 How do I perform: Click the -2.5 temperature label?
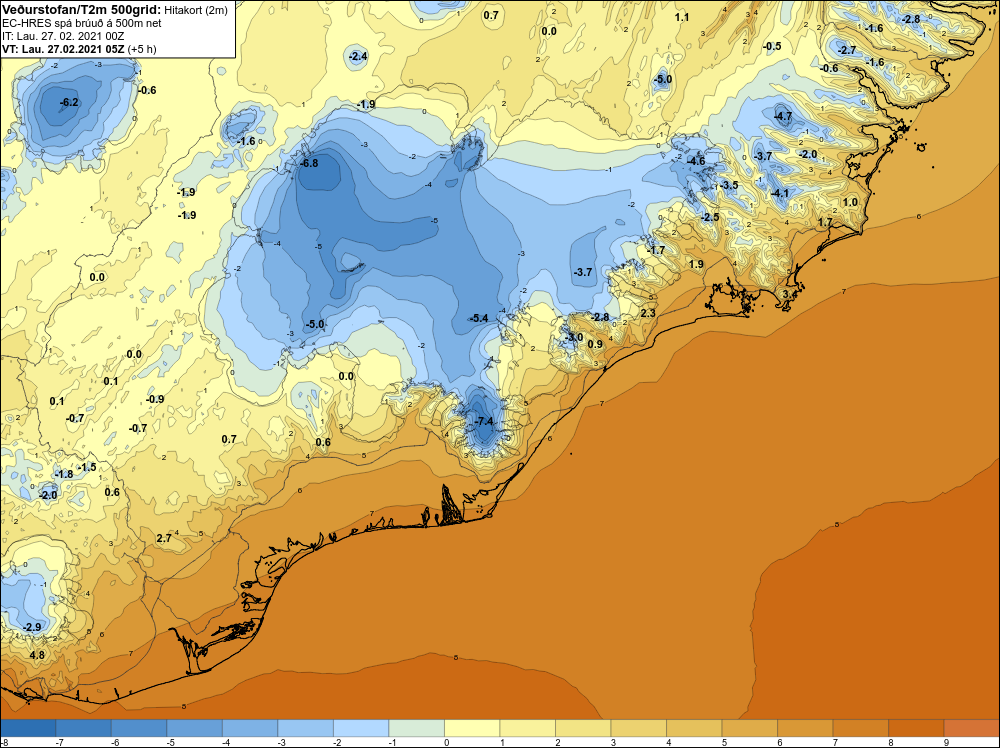(709, 217)
